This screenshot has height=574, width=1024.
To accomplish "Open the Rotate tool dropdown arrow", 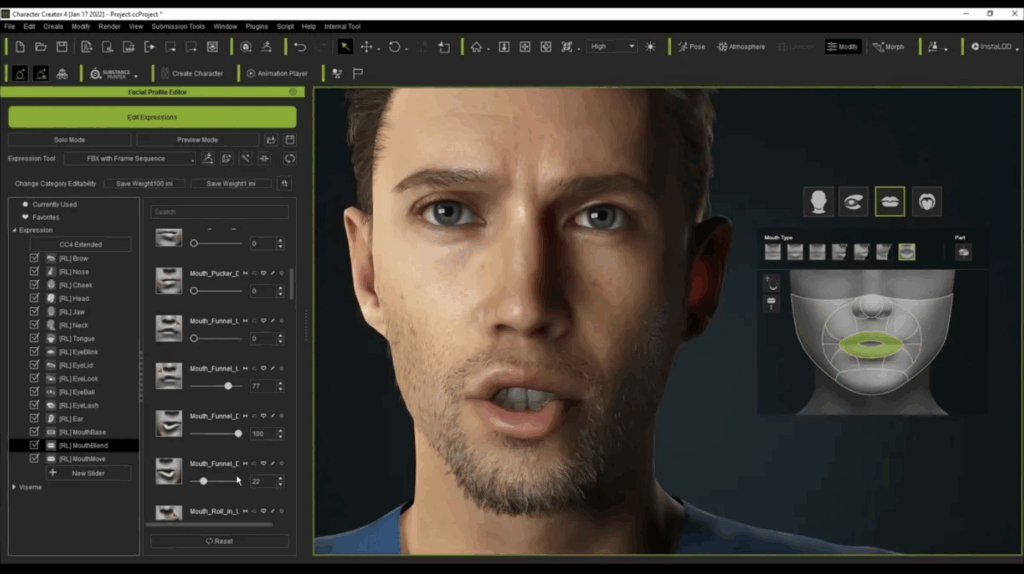I will coord(406,49).
